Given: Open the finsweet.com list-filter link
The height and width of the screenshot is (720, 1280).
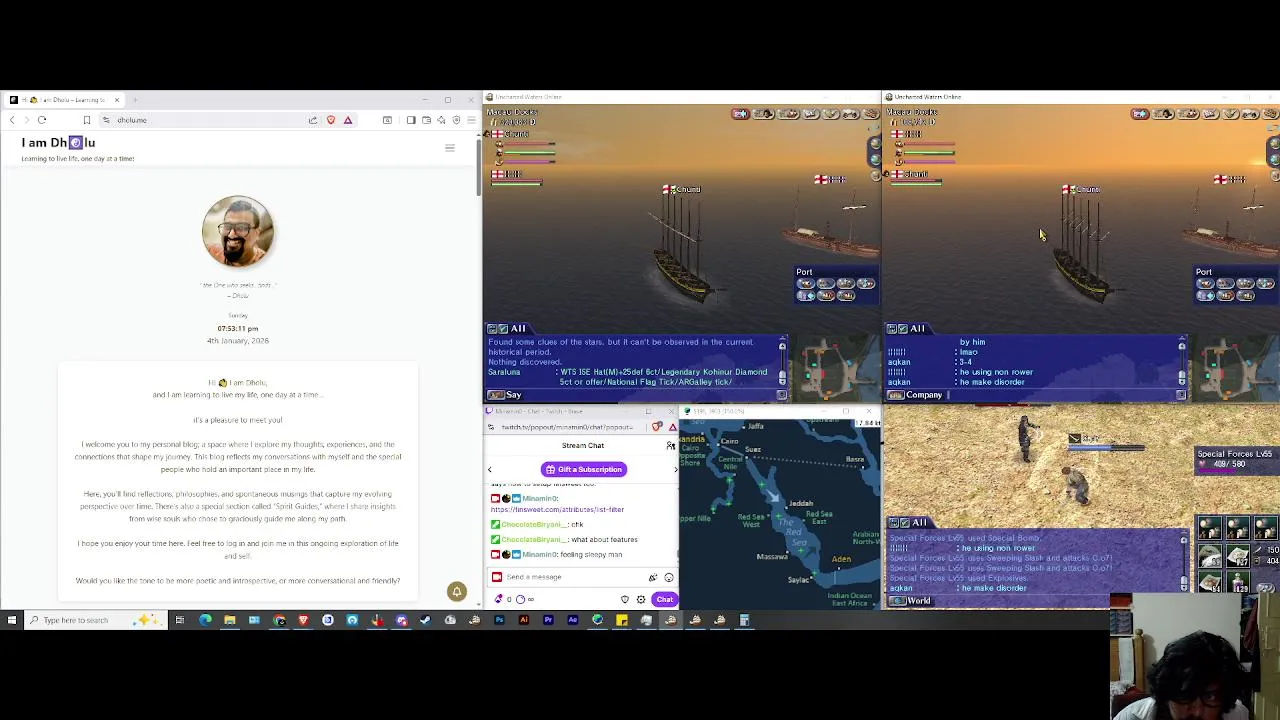Looking at the screenshot, I should 557,509.
